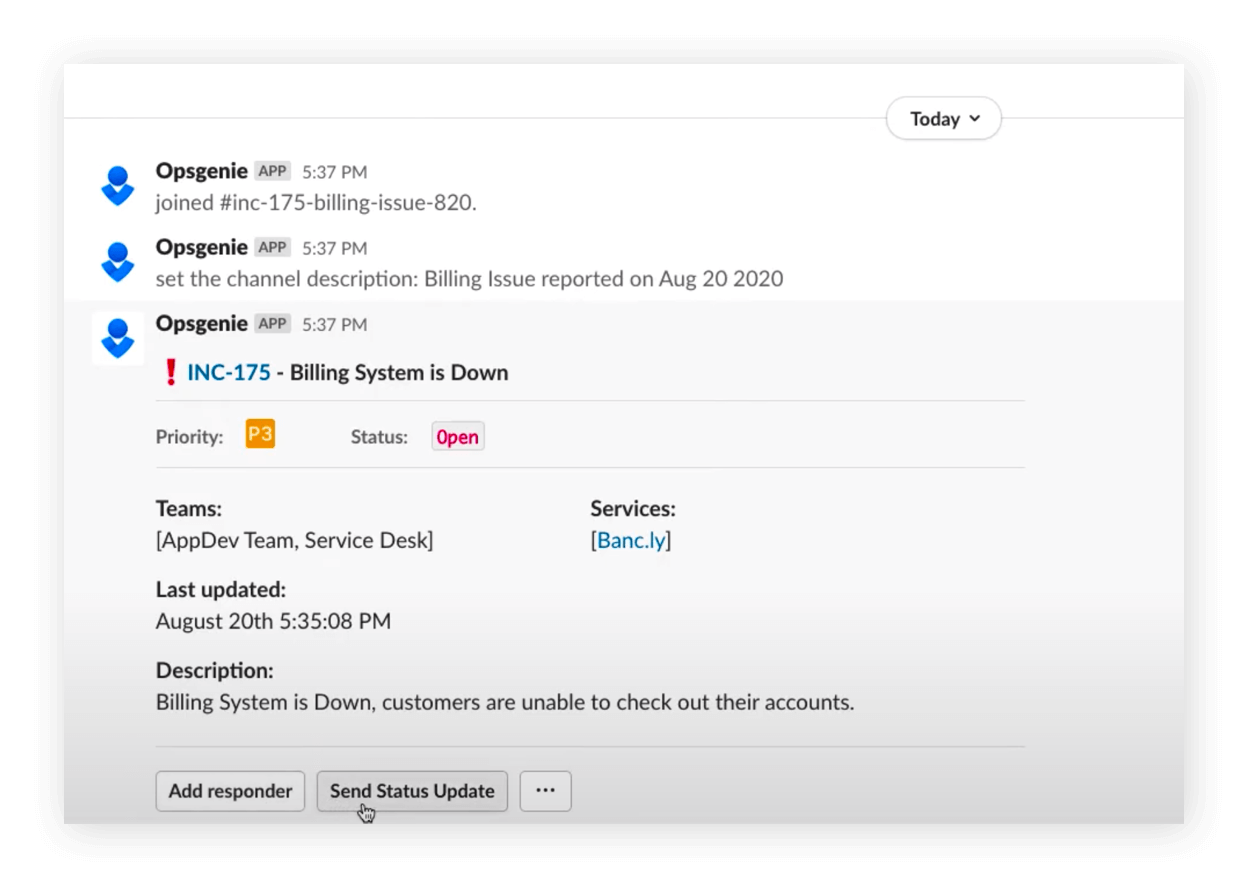Image resolution: width=1248 pixels, height=888 pixels.
Task: Expand the ellipsis overflow menu beside Send Status Update
Action: [x=545, y=790]
